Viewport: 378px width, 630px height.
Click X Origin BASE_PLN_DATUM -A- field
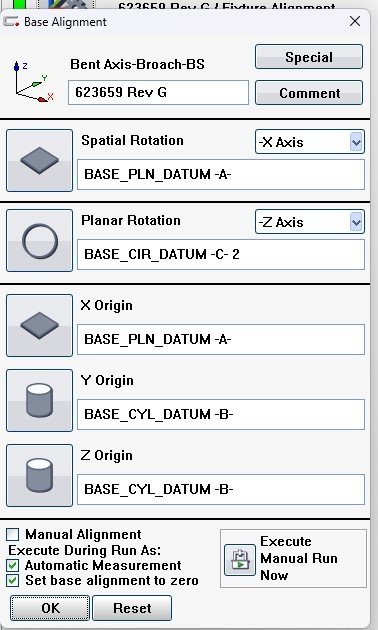point(221,340)
